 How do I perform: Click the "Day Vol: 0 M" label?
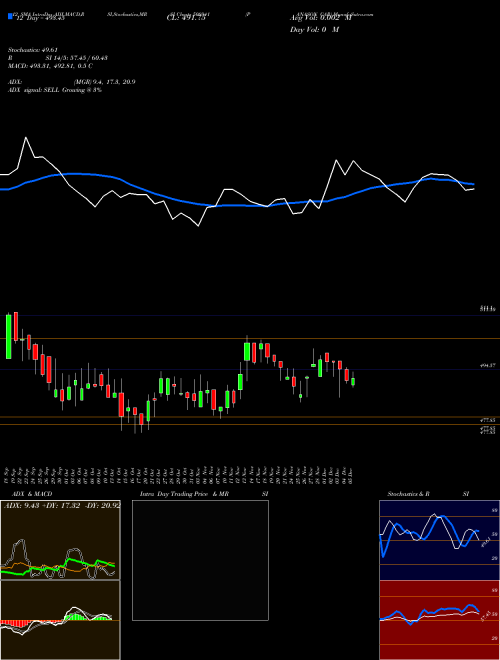[314, 30]
